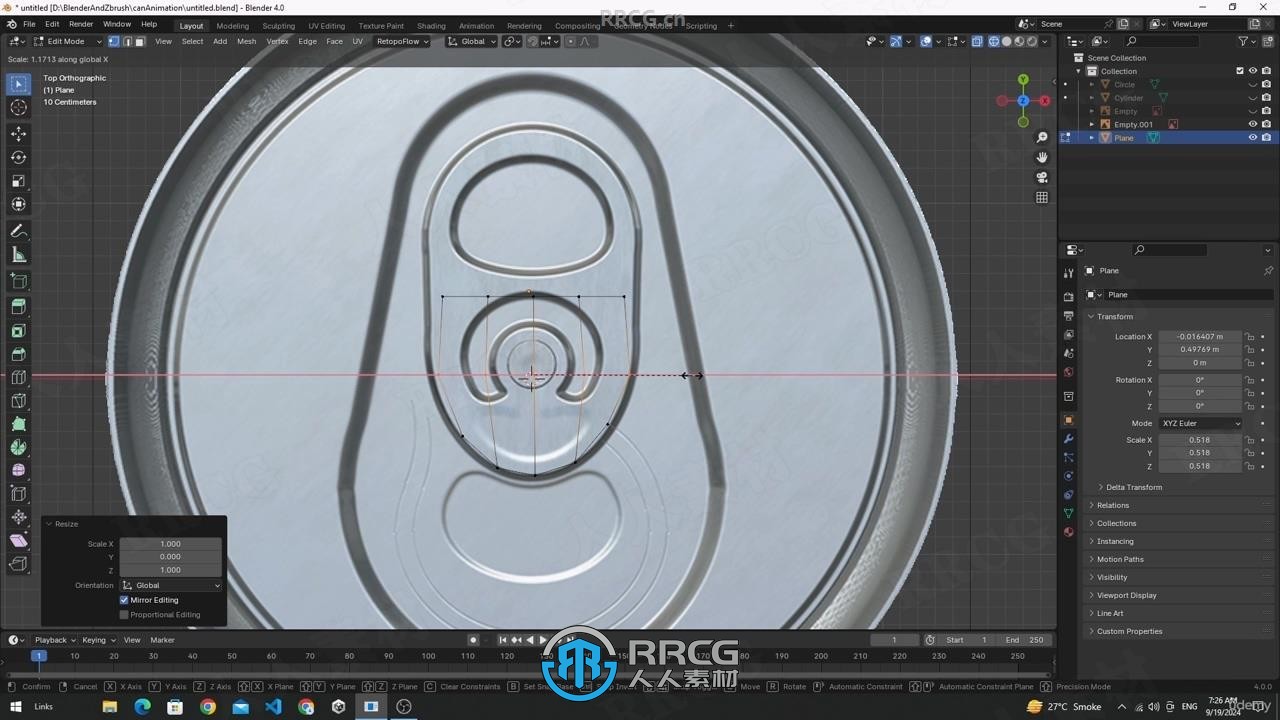Choose the Transform tool in the toolbar
Image resolution: width=1280 pixels, height=720 pixels.
18,204
